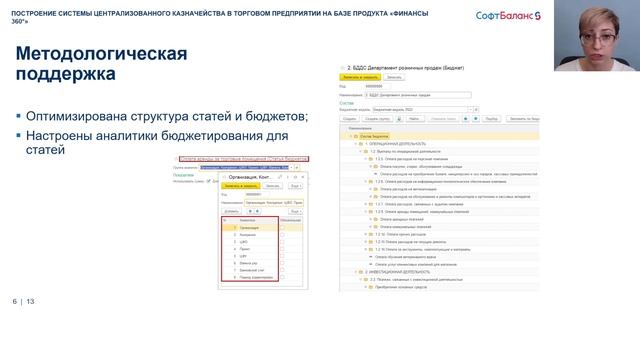This screenshot has width=640, height=360.
Task: Click the Заполнить по бюд... button
Action: (x=523, y=119)
